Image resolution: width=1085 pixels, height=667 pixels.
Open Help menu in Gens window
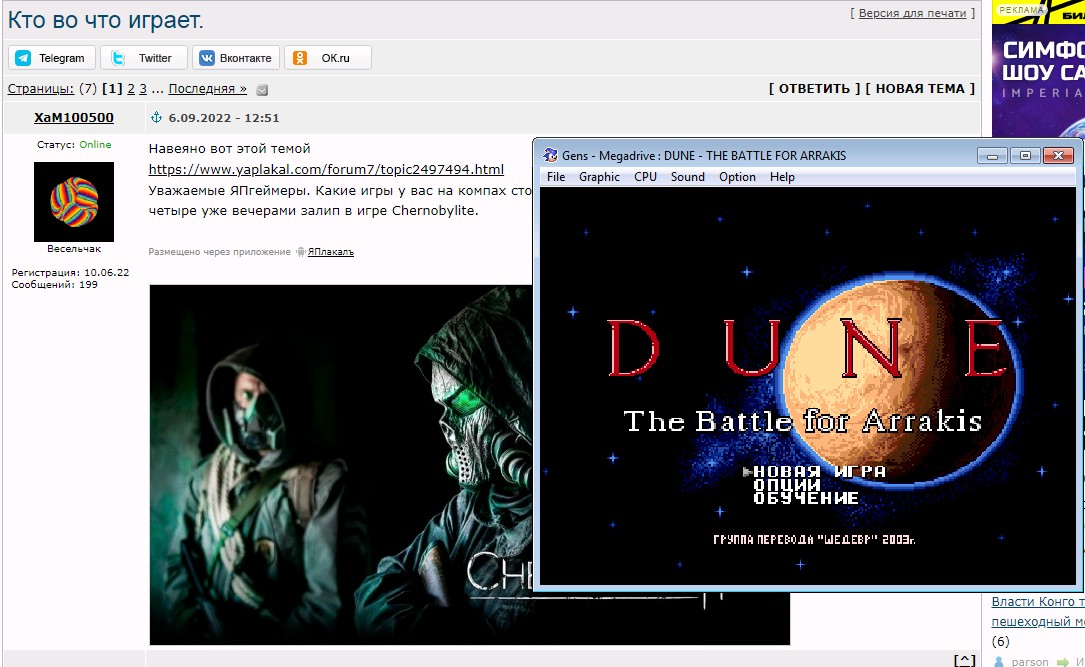[782, 176]
